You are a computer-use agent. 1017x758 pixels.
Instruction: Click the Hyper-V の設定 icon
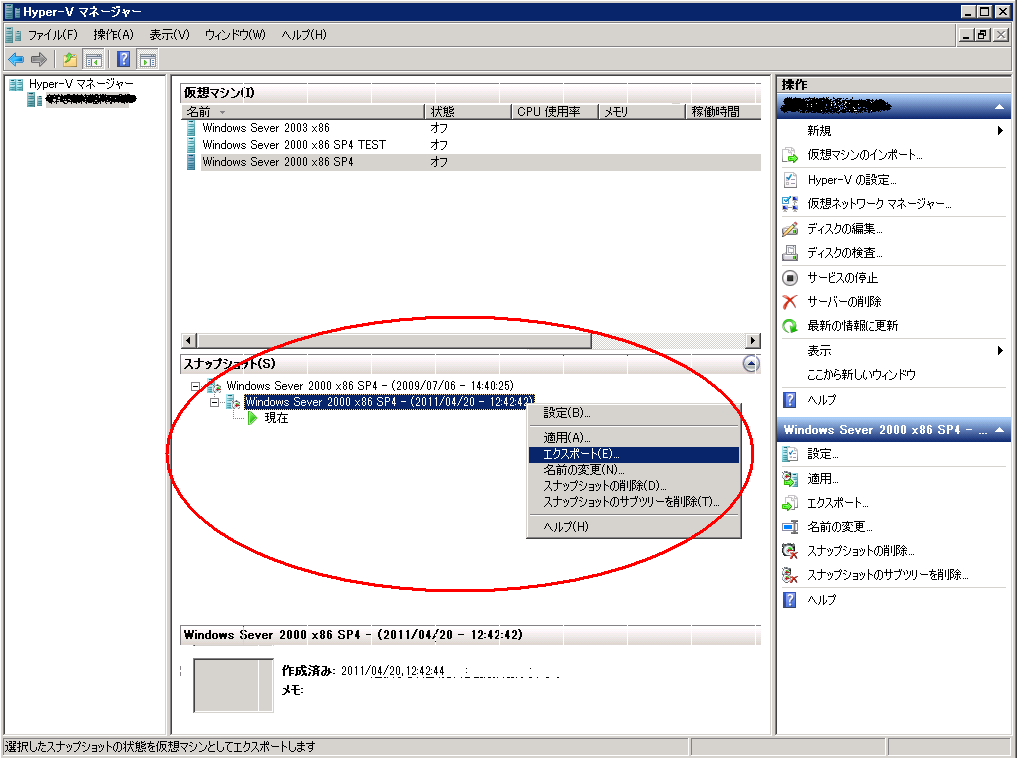pos(789,180)
